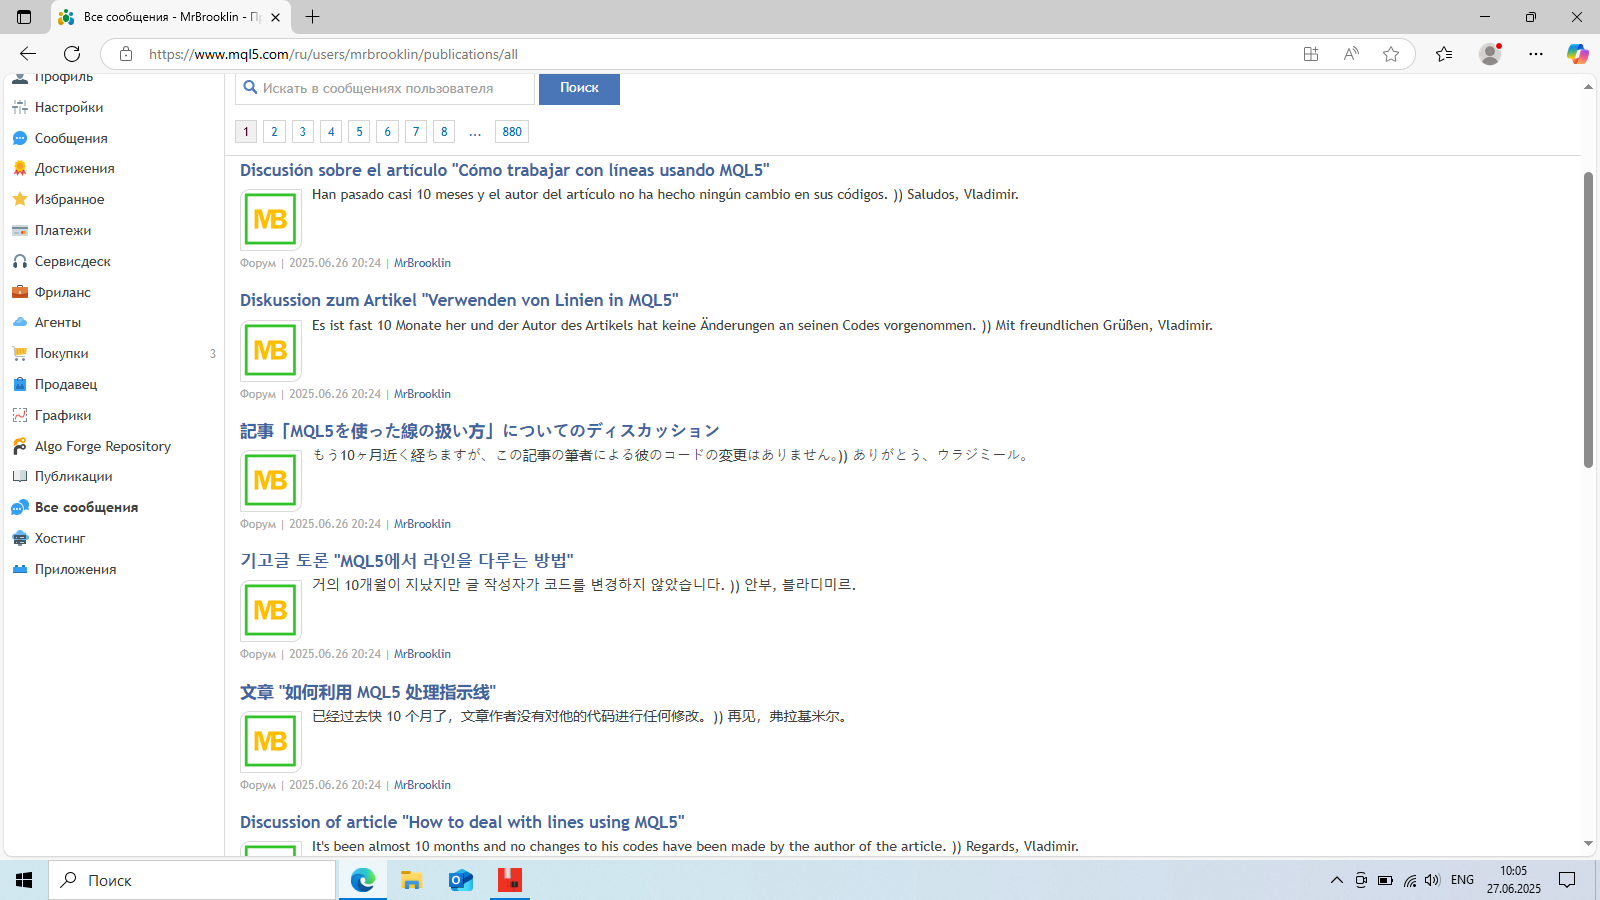Open the Достижения medal icon
The width and height of the screenshot is (1600, 900).
coord(20,168)
